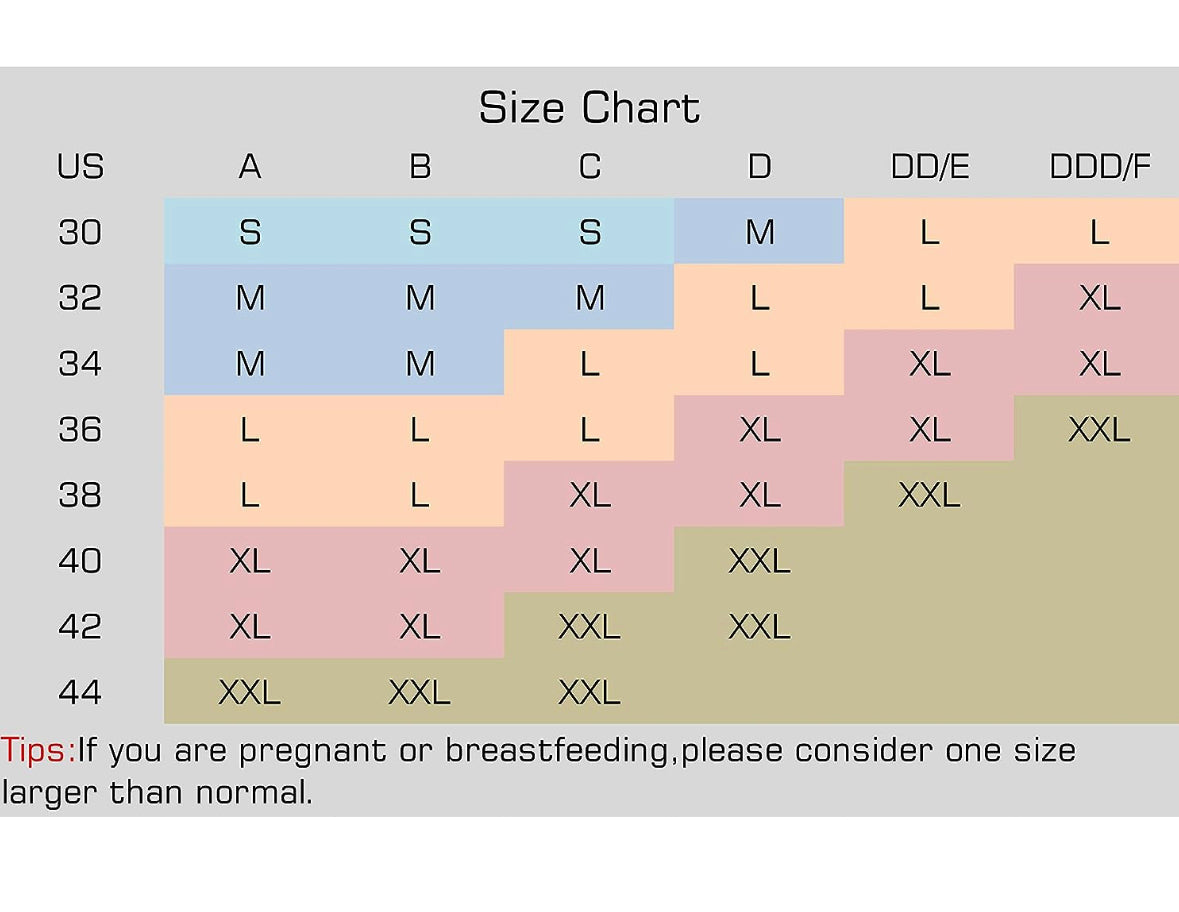Click the XXL cell in row 36
Image resolution: width=1179 pixels, height=912 pixels.
click(x=1099, y=430)
